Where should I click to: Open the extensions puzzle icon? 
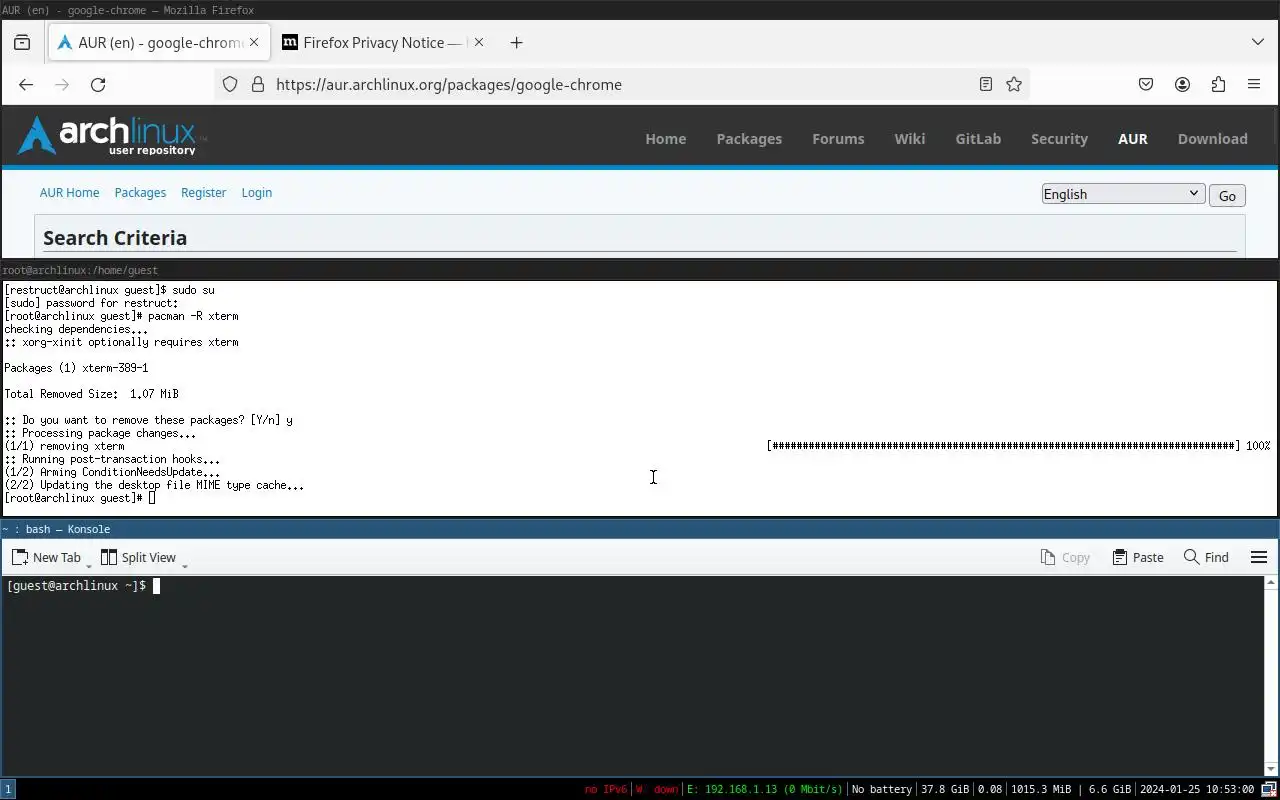coord(1218,84)
